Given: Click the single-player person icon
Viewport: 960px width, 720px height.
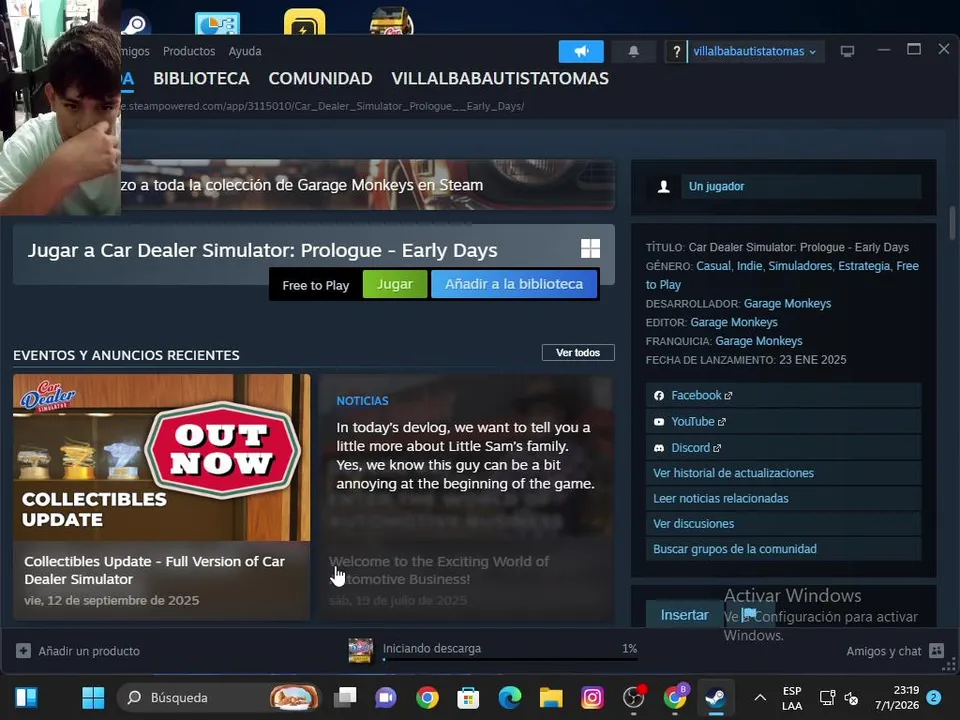Looking at the screenshot, I should click(x=664, y=187).
